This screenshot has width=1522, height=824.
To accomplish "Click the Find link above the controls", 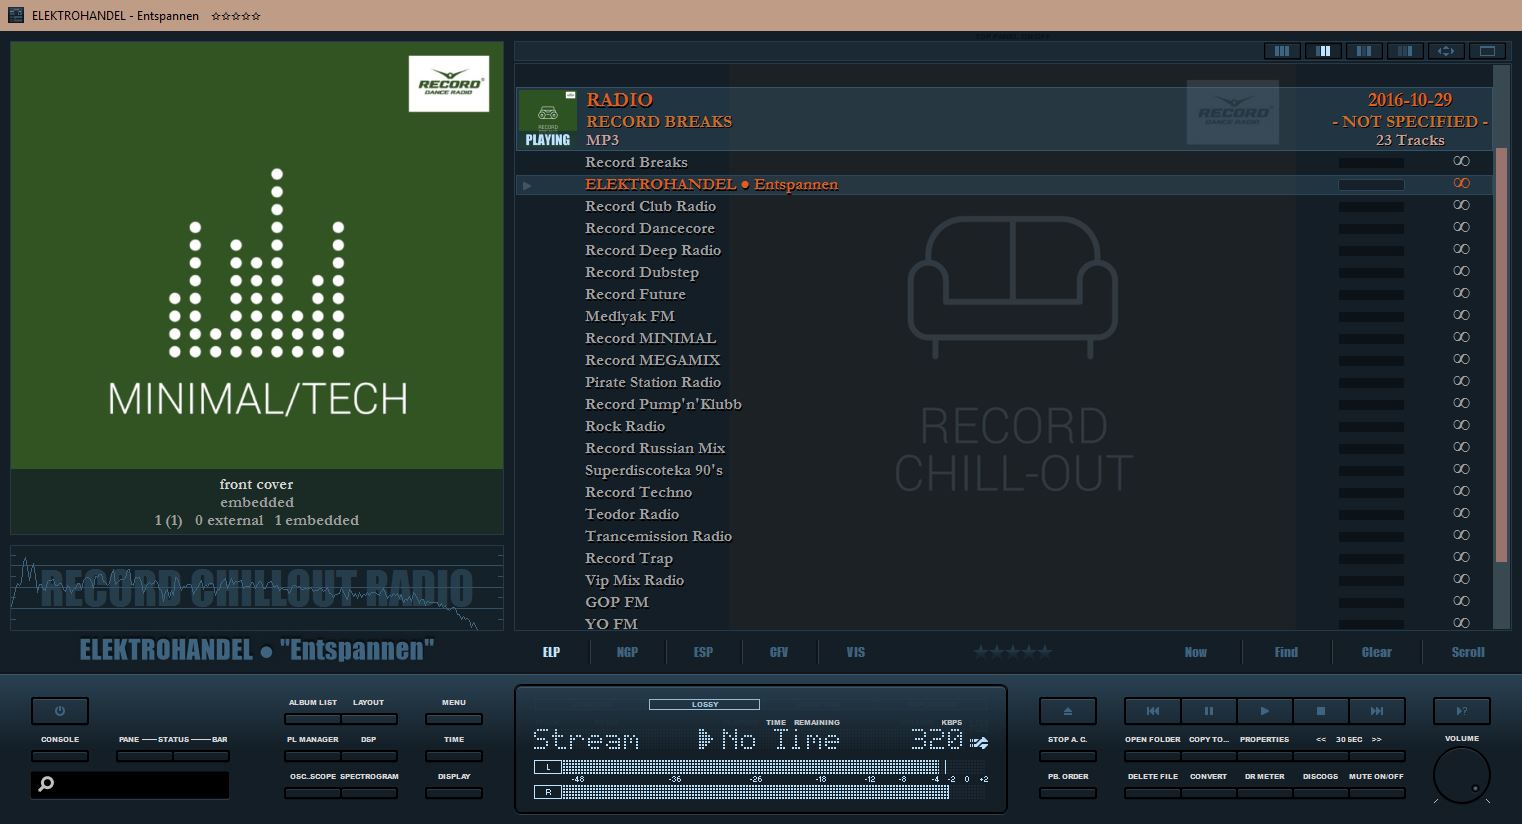I will [x=1286, y=652].
